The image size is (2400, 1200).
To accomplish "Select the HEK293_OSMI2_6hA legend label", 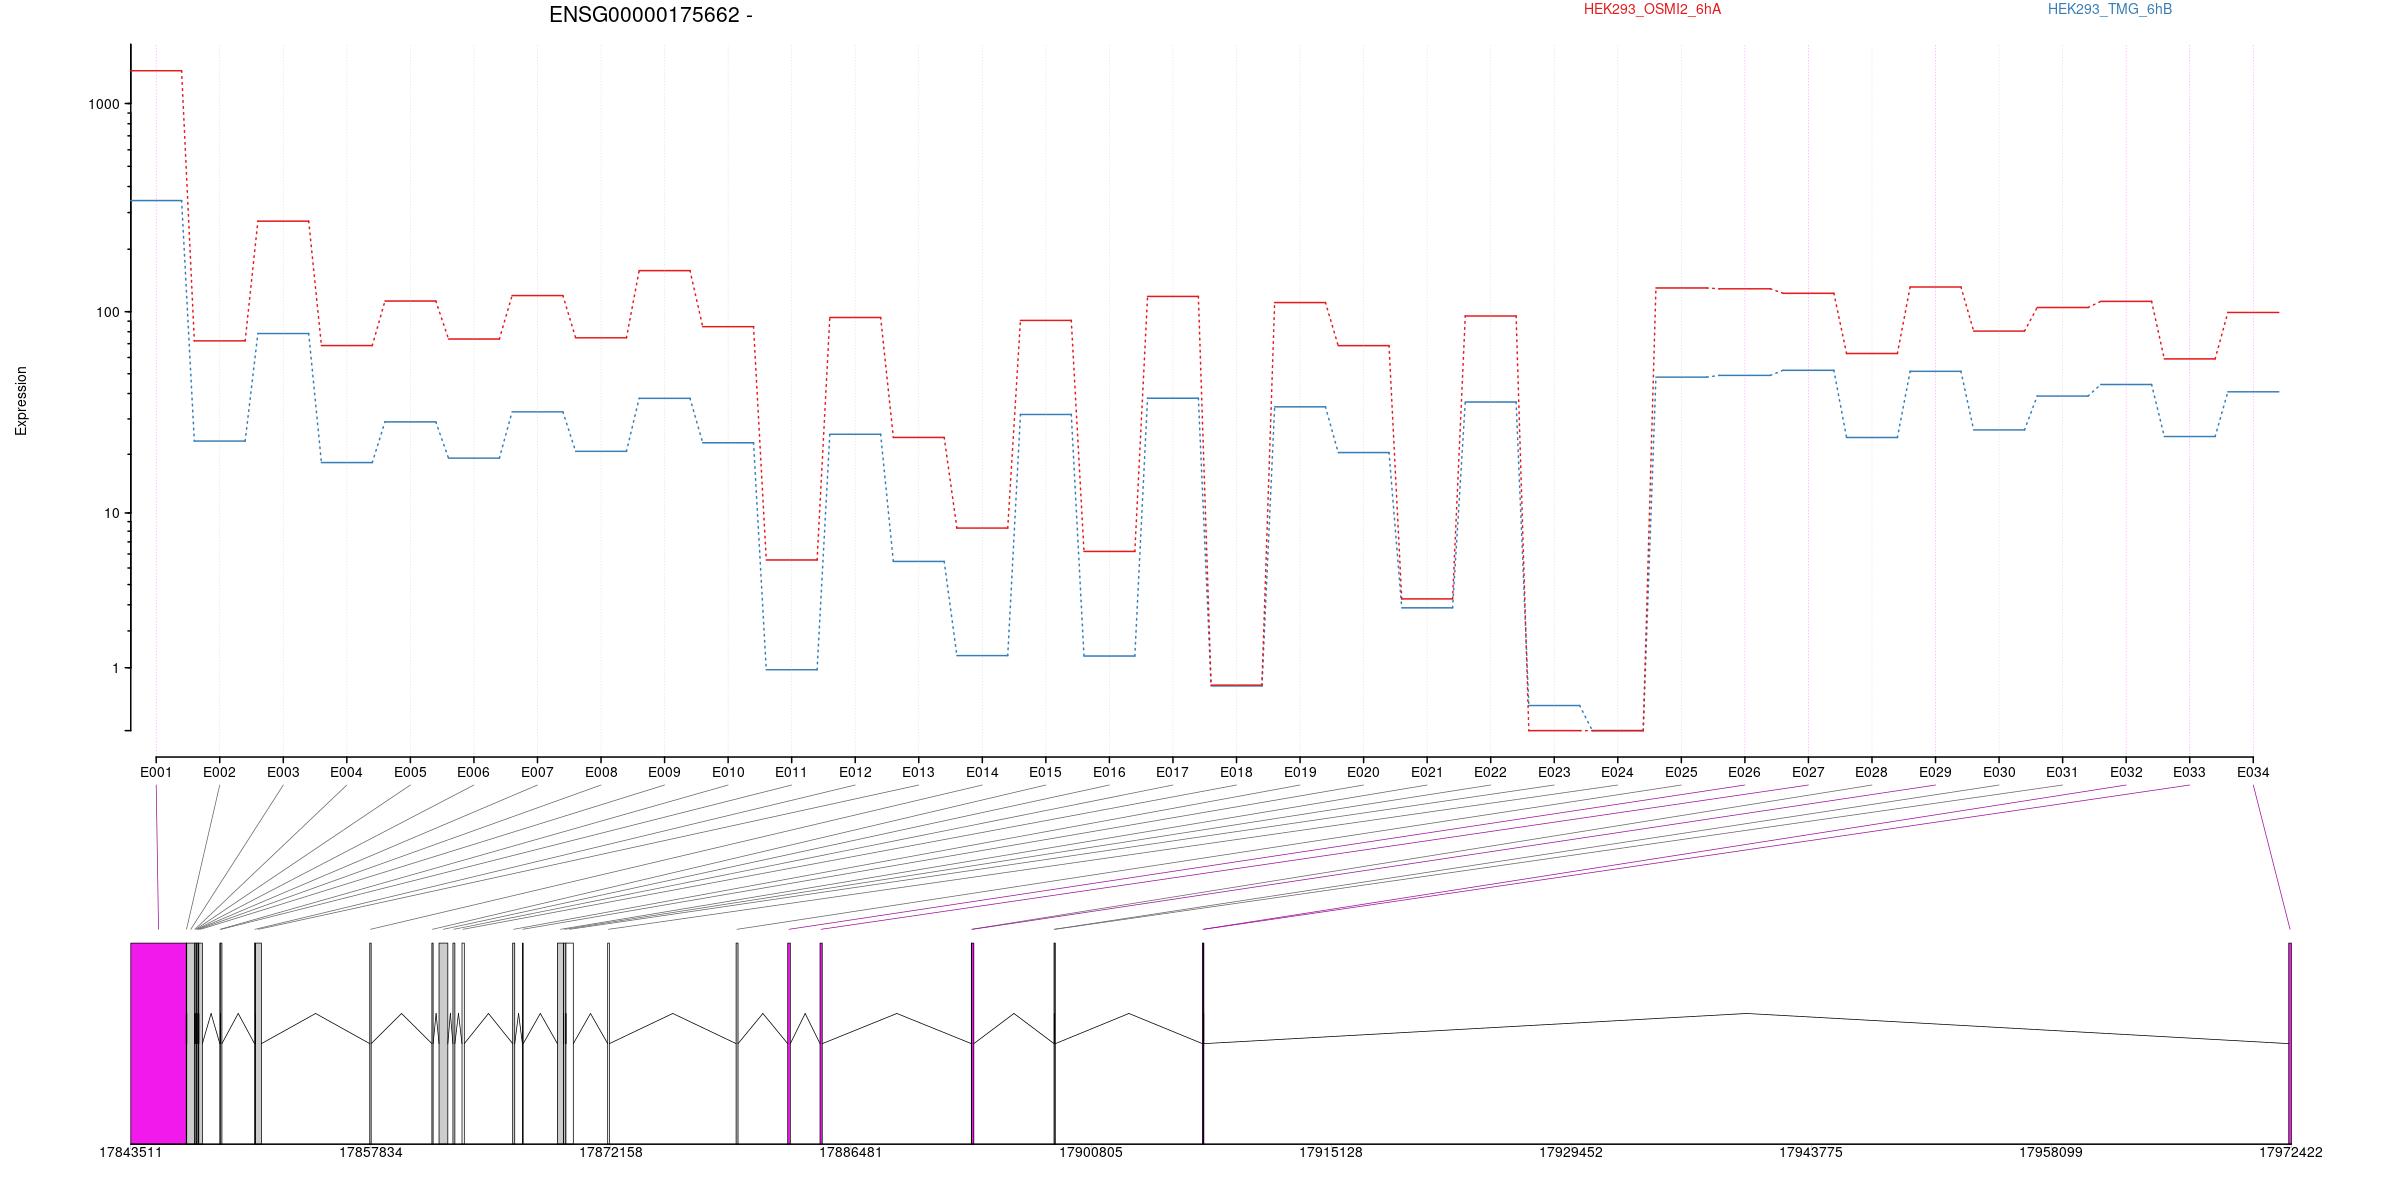I will pos(1652,9).
